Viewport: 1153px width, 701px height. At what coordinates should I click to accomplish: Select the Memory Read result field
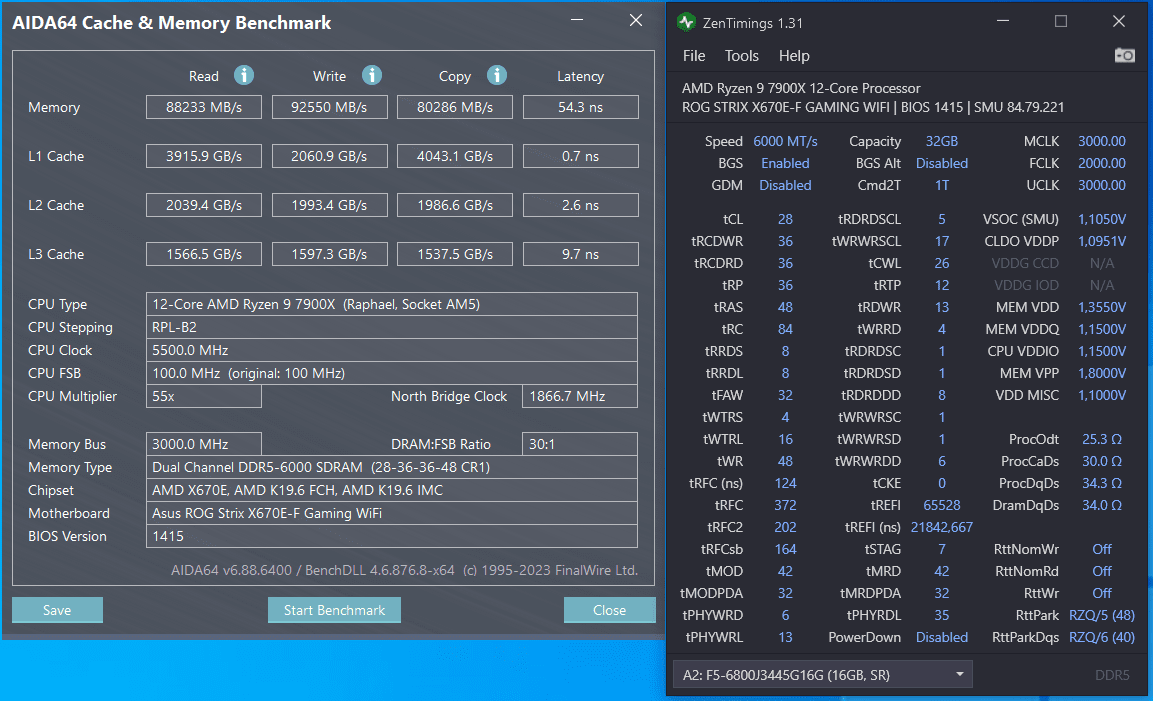204,107
